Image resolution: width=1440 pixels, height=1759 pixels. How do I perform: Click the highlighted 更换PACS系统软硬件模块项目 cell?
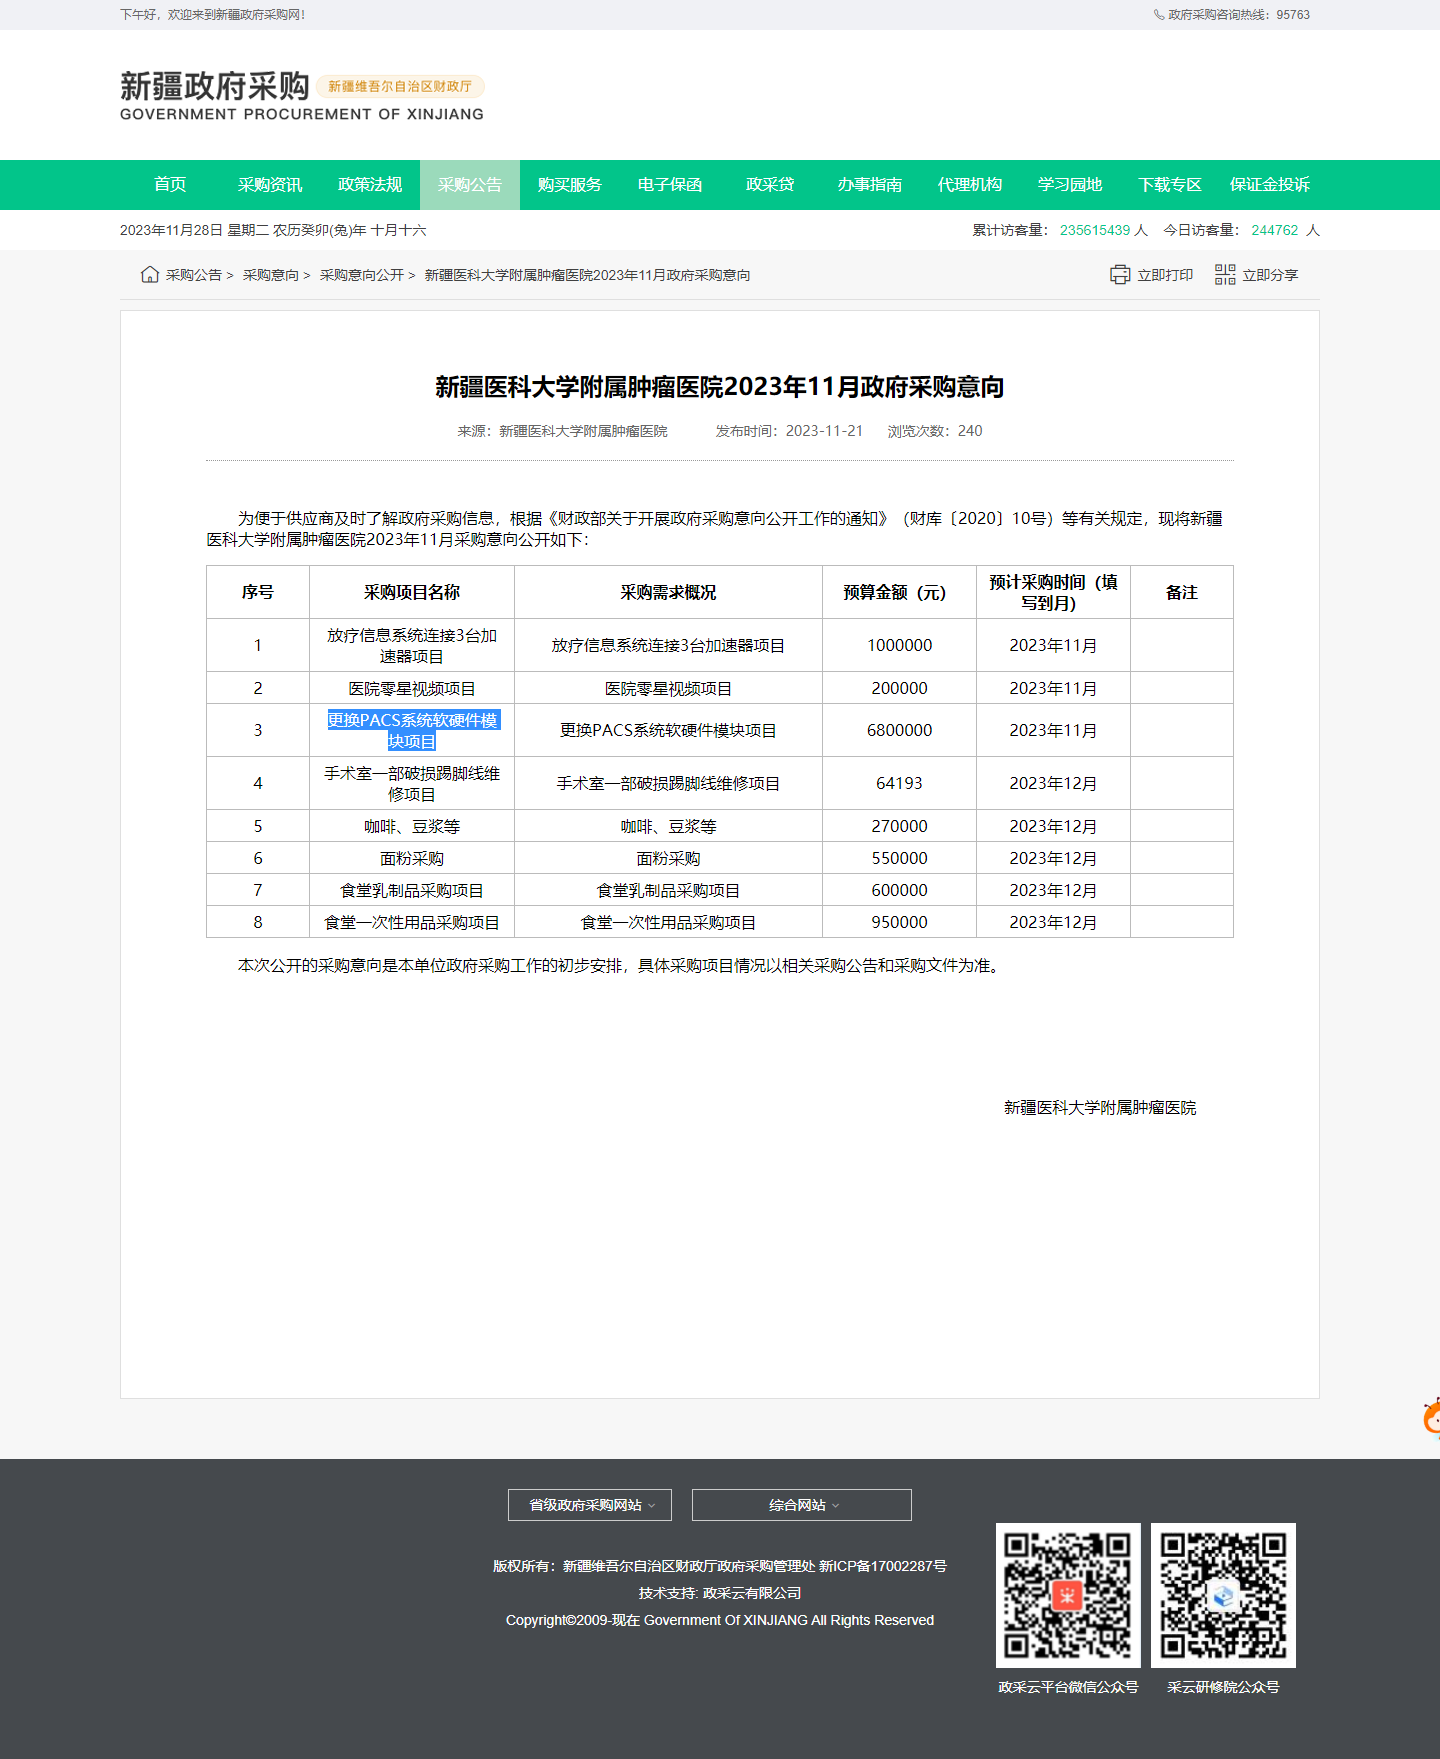(x=412, y=731)
